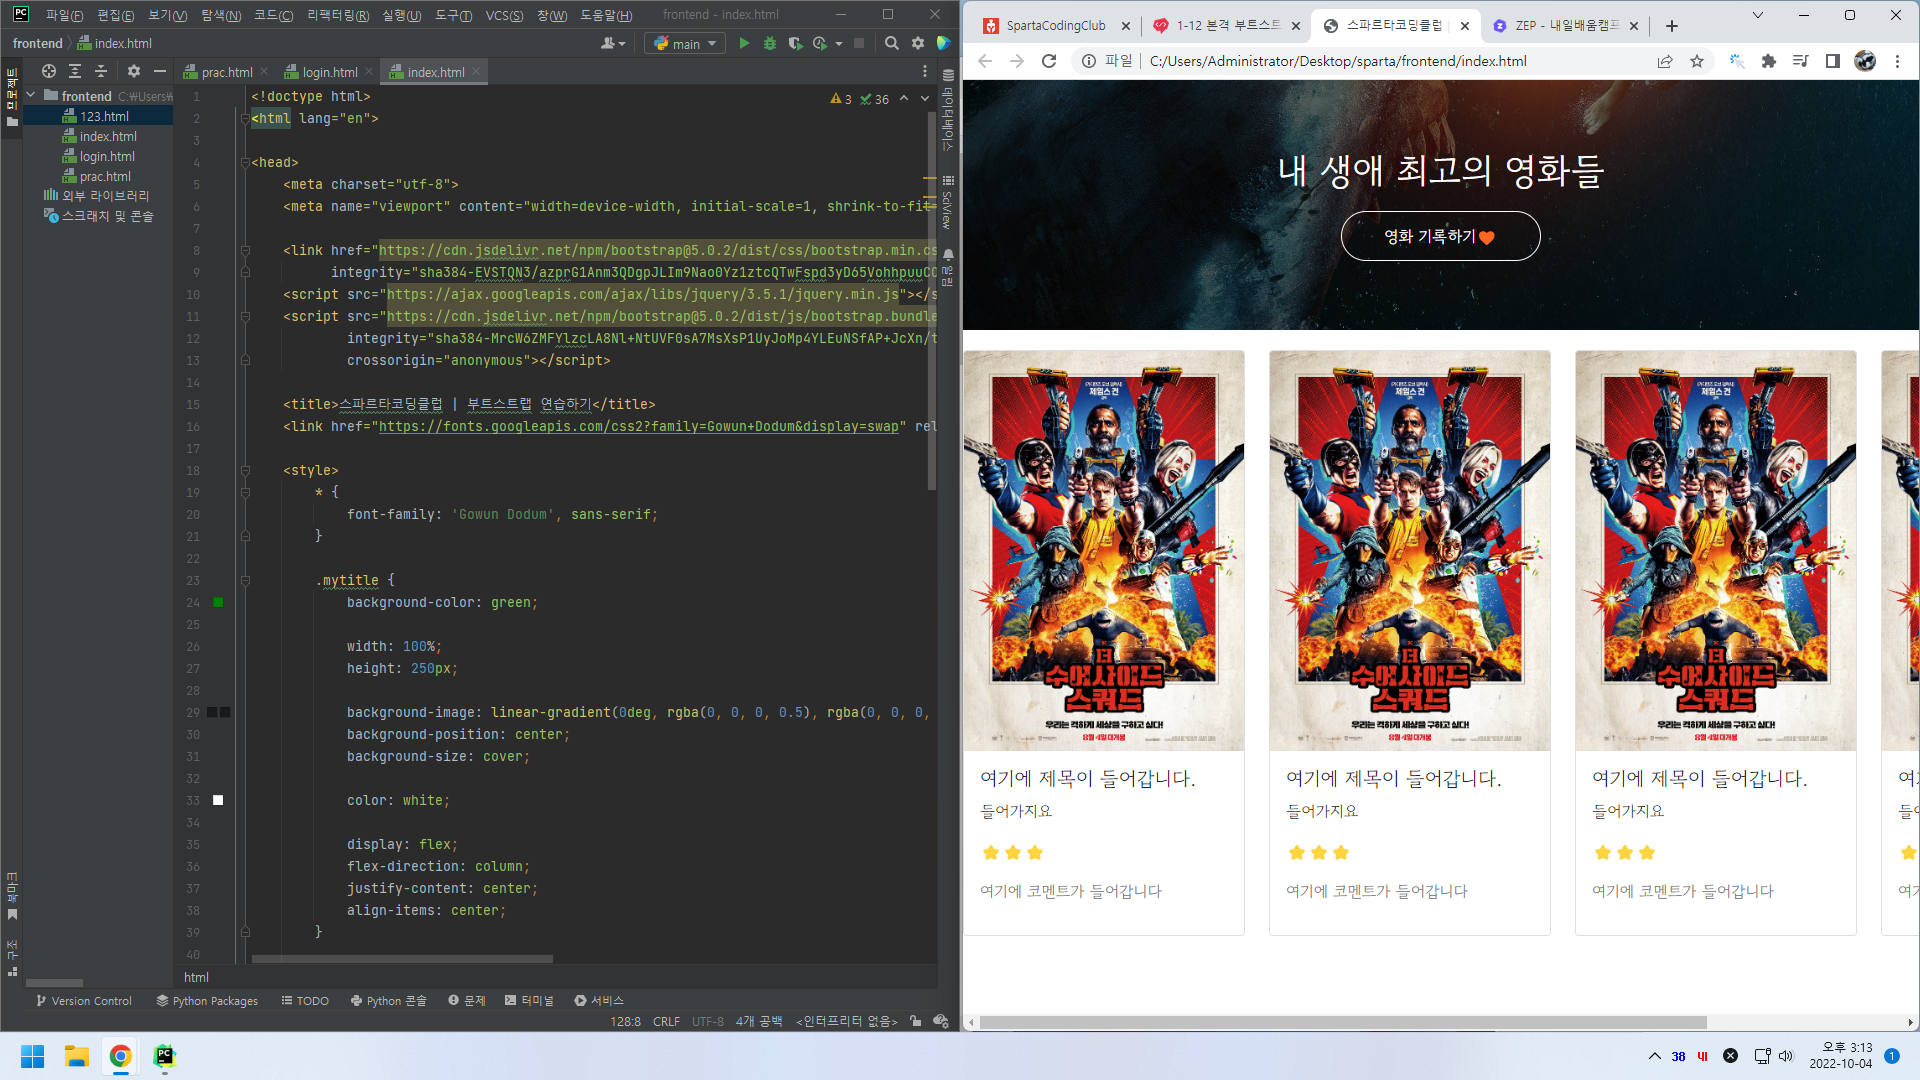Switch to prac.html editor tab
Screen dimensions: 1920x1080
226,72
